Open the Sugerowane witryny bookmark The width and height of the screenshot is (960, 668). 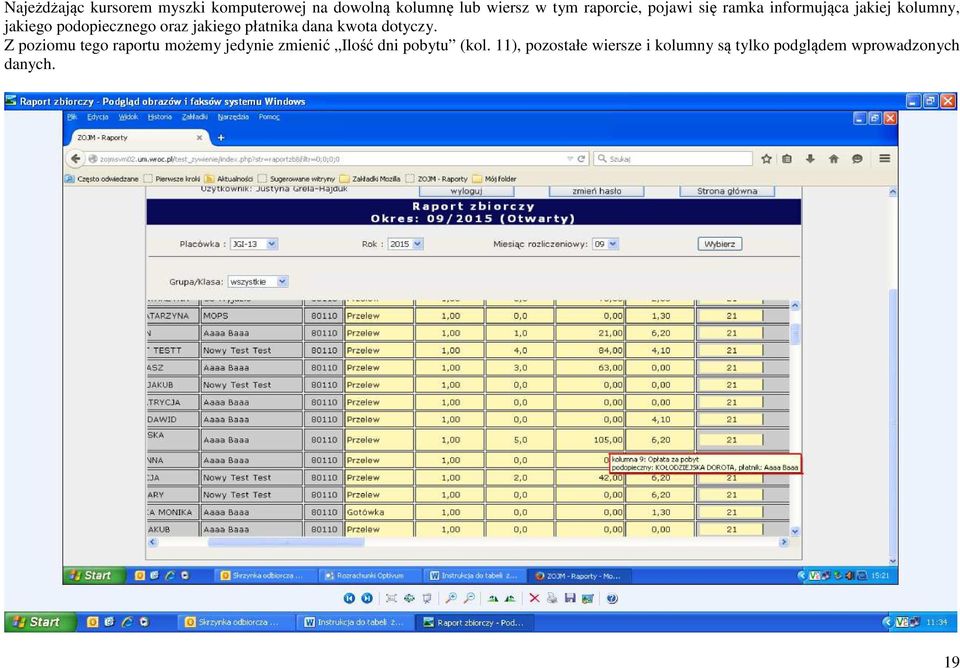(x=296, y=179)
